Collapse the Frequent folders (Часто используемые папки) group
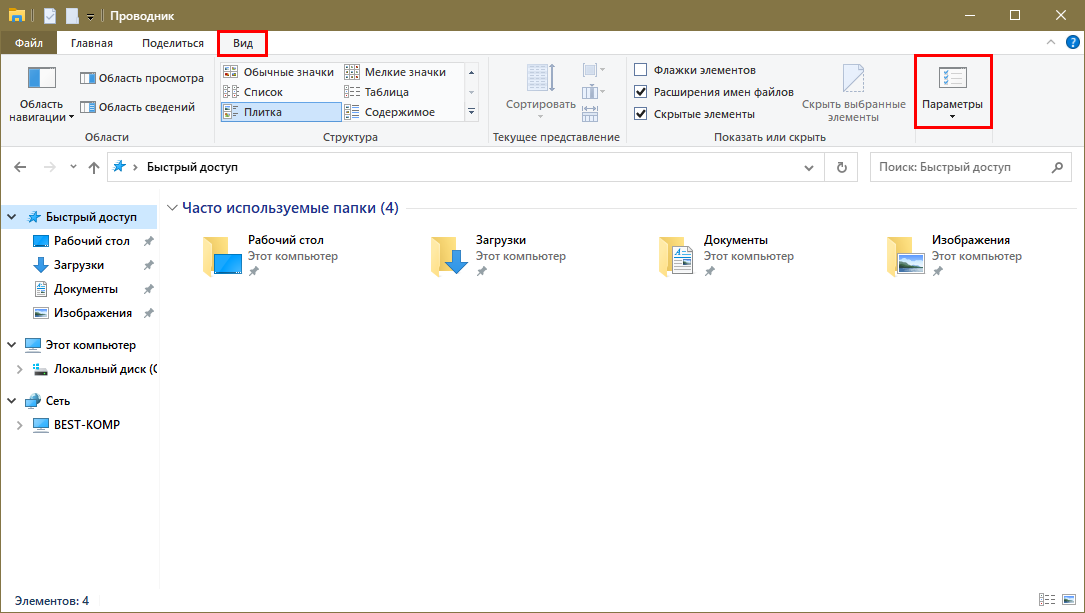 [x=173, y=208]
